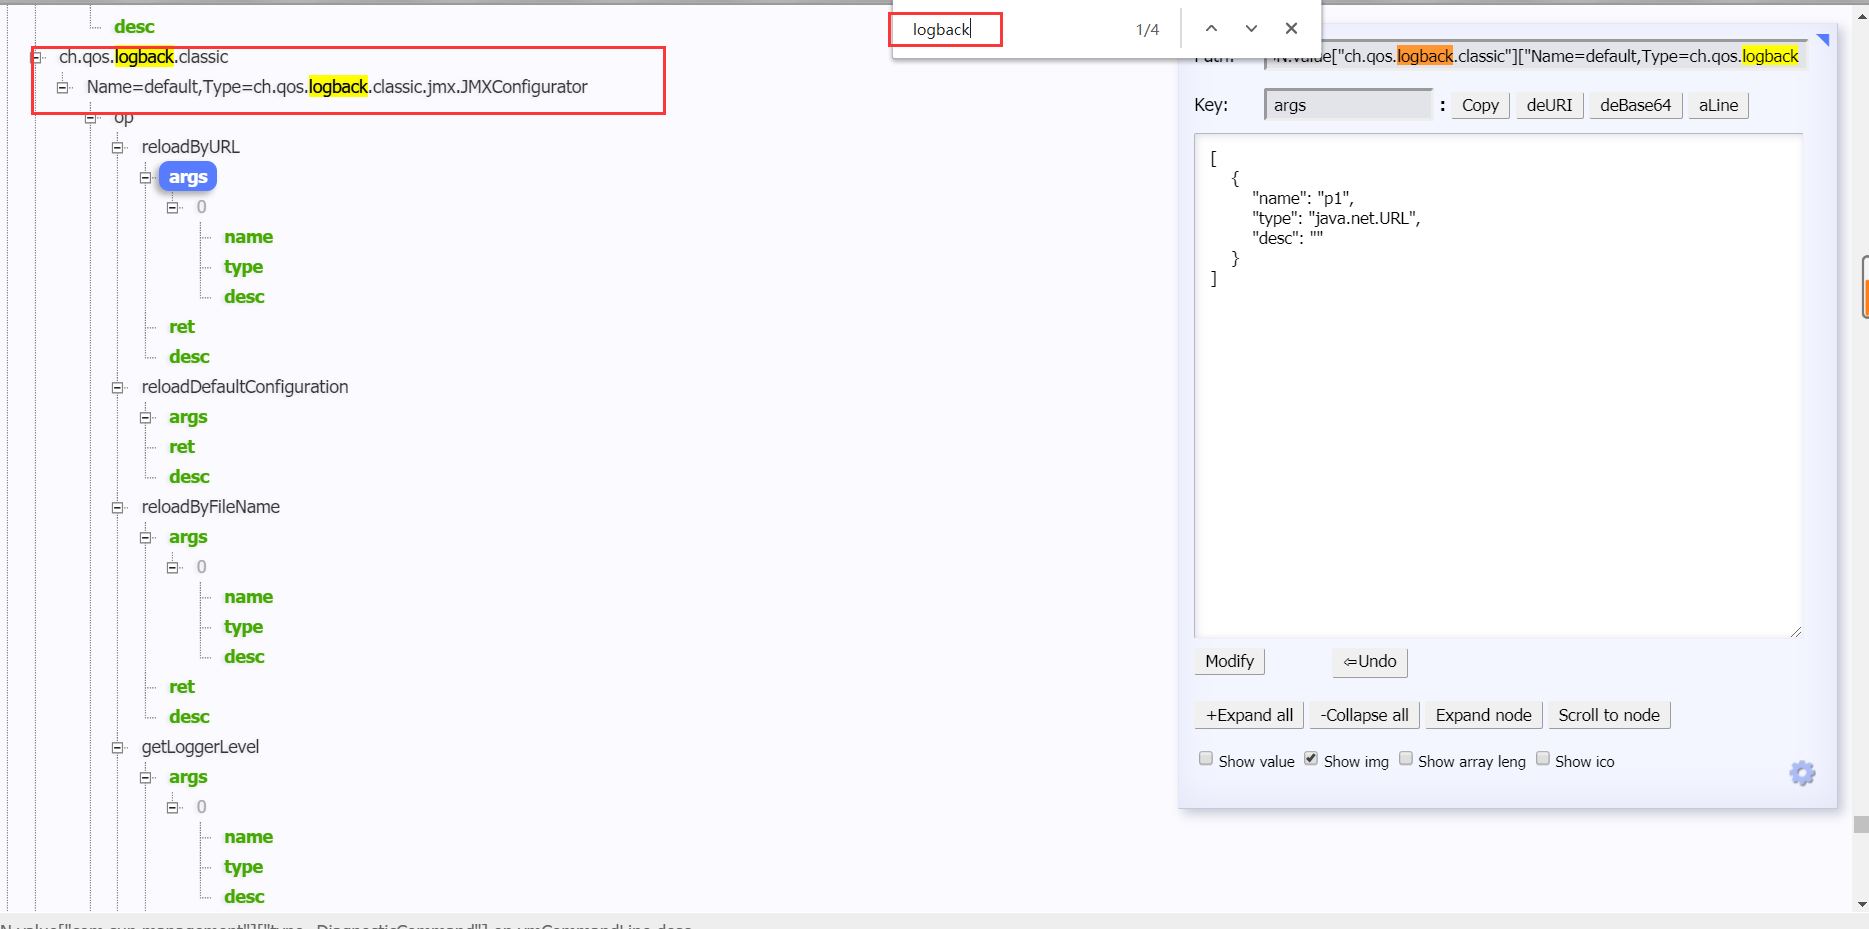Screen dimensions: 1869x929
Task: Click the Copy button
Action: pyautogui.click(x=1480, y=105)
